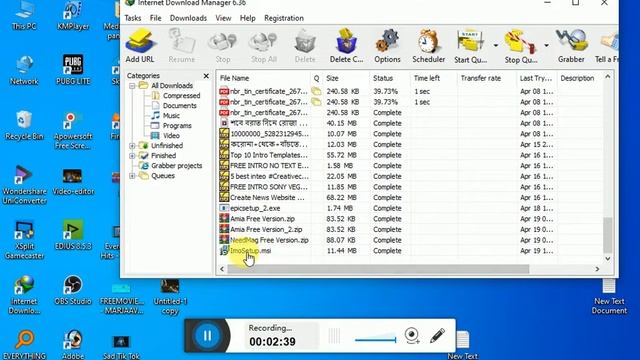Viewport: 640px width, 360px height.
Task: Click the horizontal scrollbar of the download list
Action: (x=378, y=269)
